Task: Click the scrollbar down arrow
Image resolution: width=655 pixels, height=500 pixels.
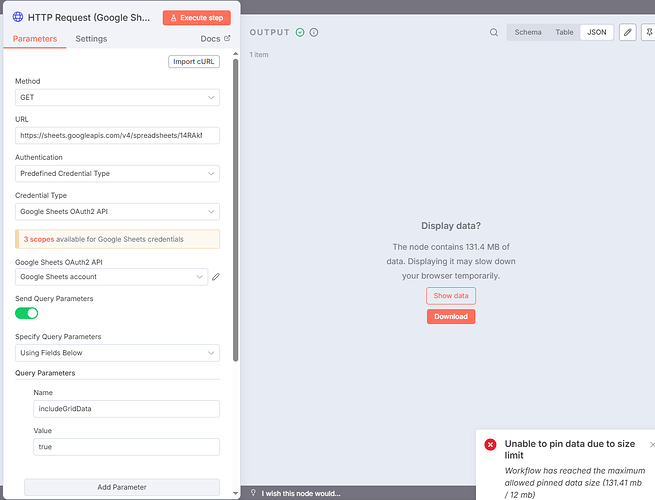Action: point(236,493)
